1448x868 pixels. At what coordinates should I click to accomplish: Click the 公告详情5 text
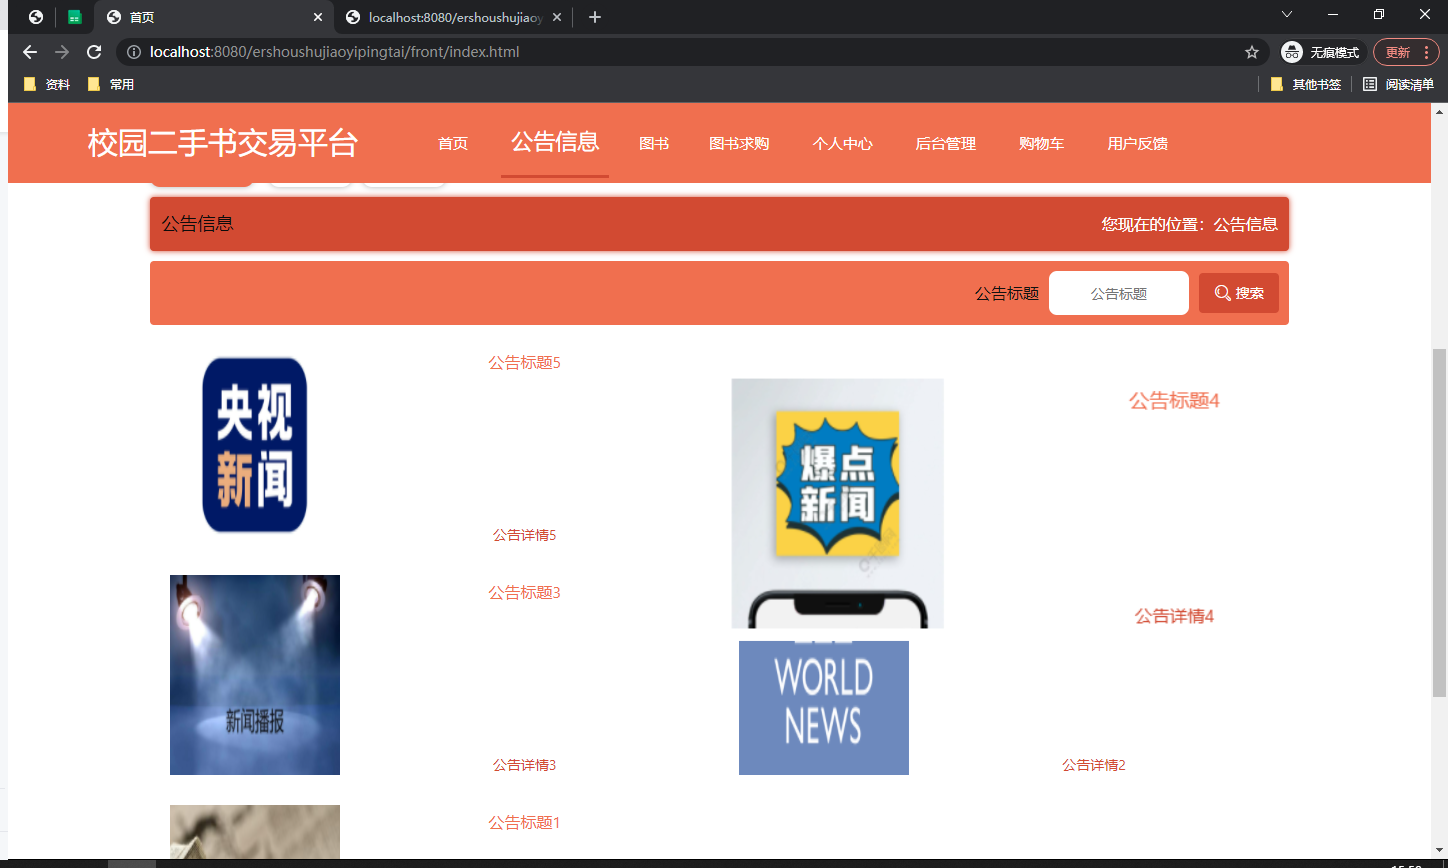524,535
